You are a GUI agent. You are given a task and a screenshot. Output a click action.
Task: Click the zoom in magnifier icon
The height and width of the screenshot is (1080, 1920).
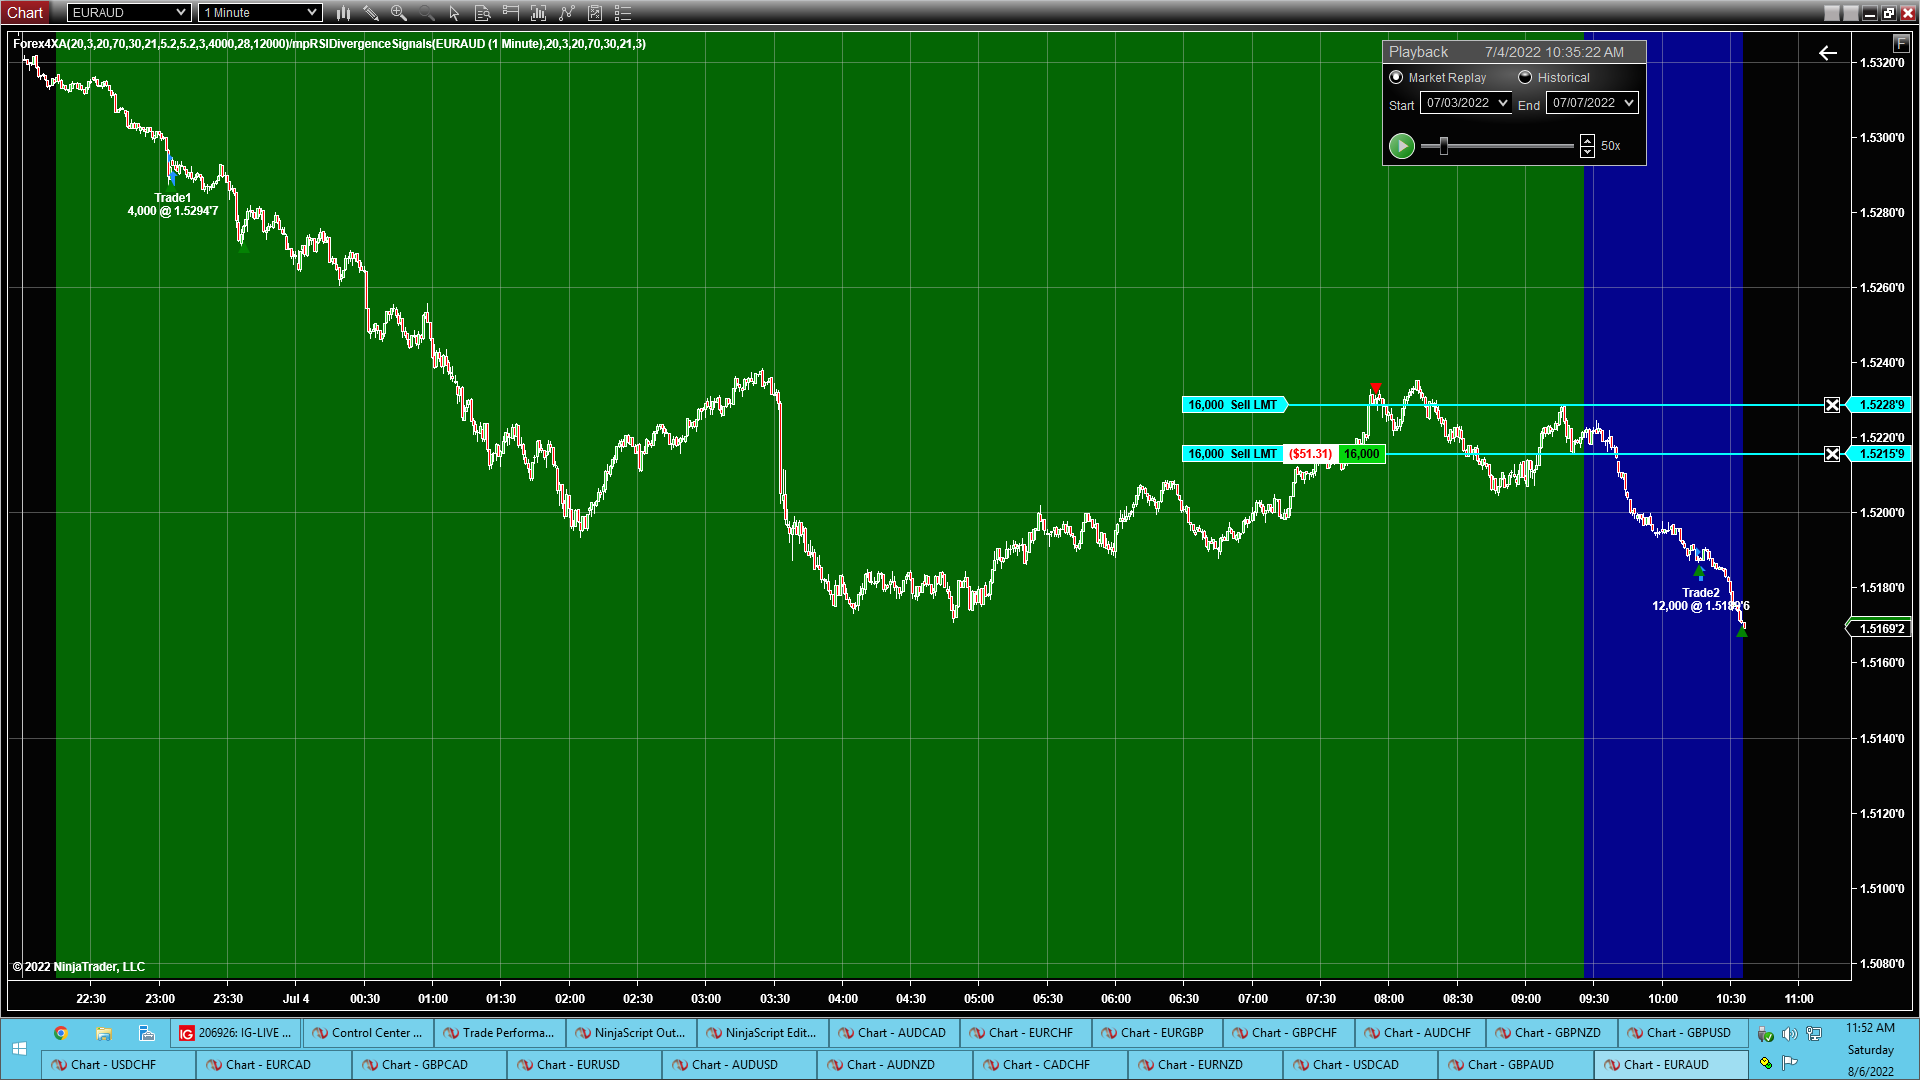click(399, 13)
